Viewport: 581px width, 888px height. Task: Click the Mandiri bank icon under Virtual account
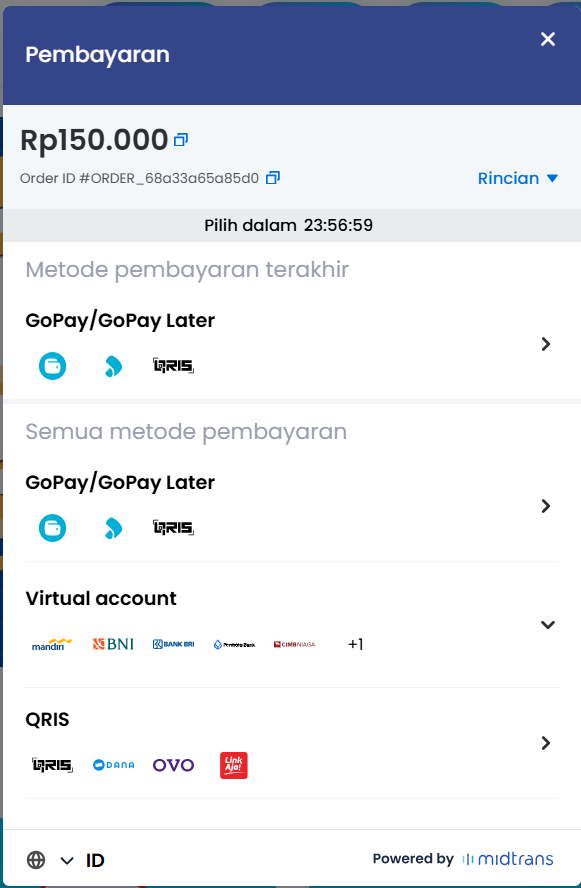pos(51,643)
